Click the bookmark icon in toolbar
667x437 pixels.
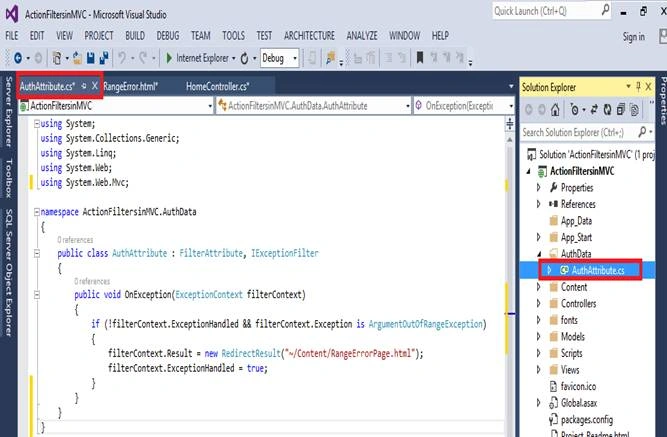420,57
